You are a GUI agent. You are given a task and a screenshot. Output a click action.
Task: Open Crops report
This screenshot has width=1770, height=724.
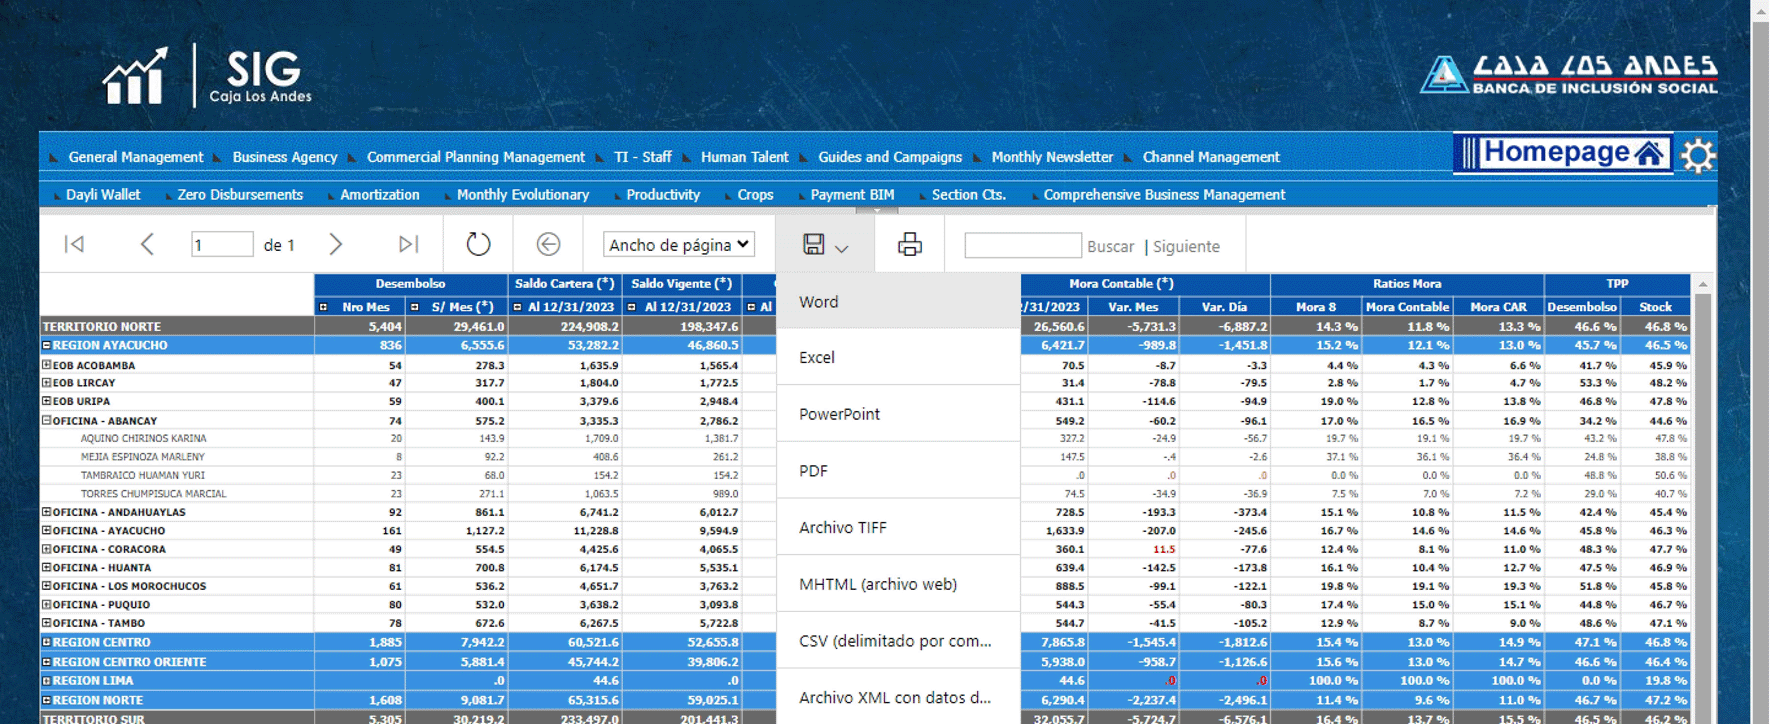click(755, 195)
